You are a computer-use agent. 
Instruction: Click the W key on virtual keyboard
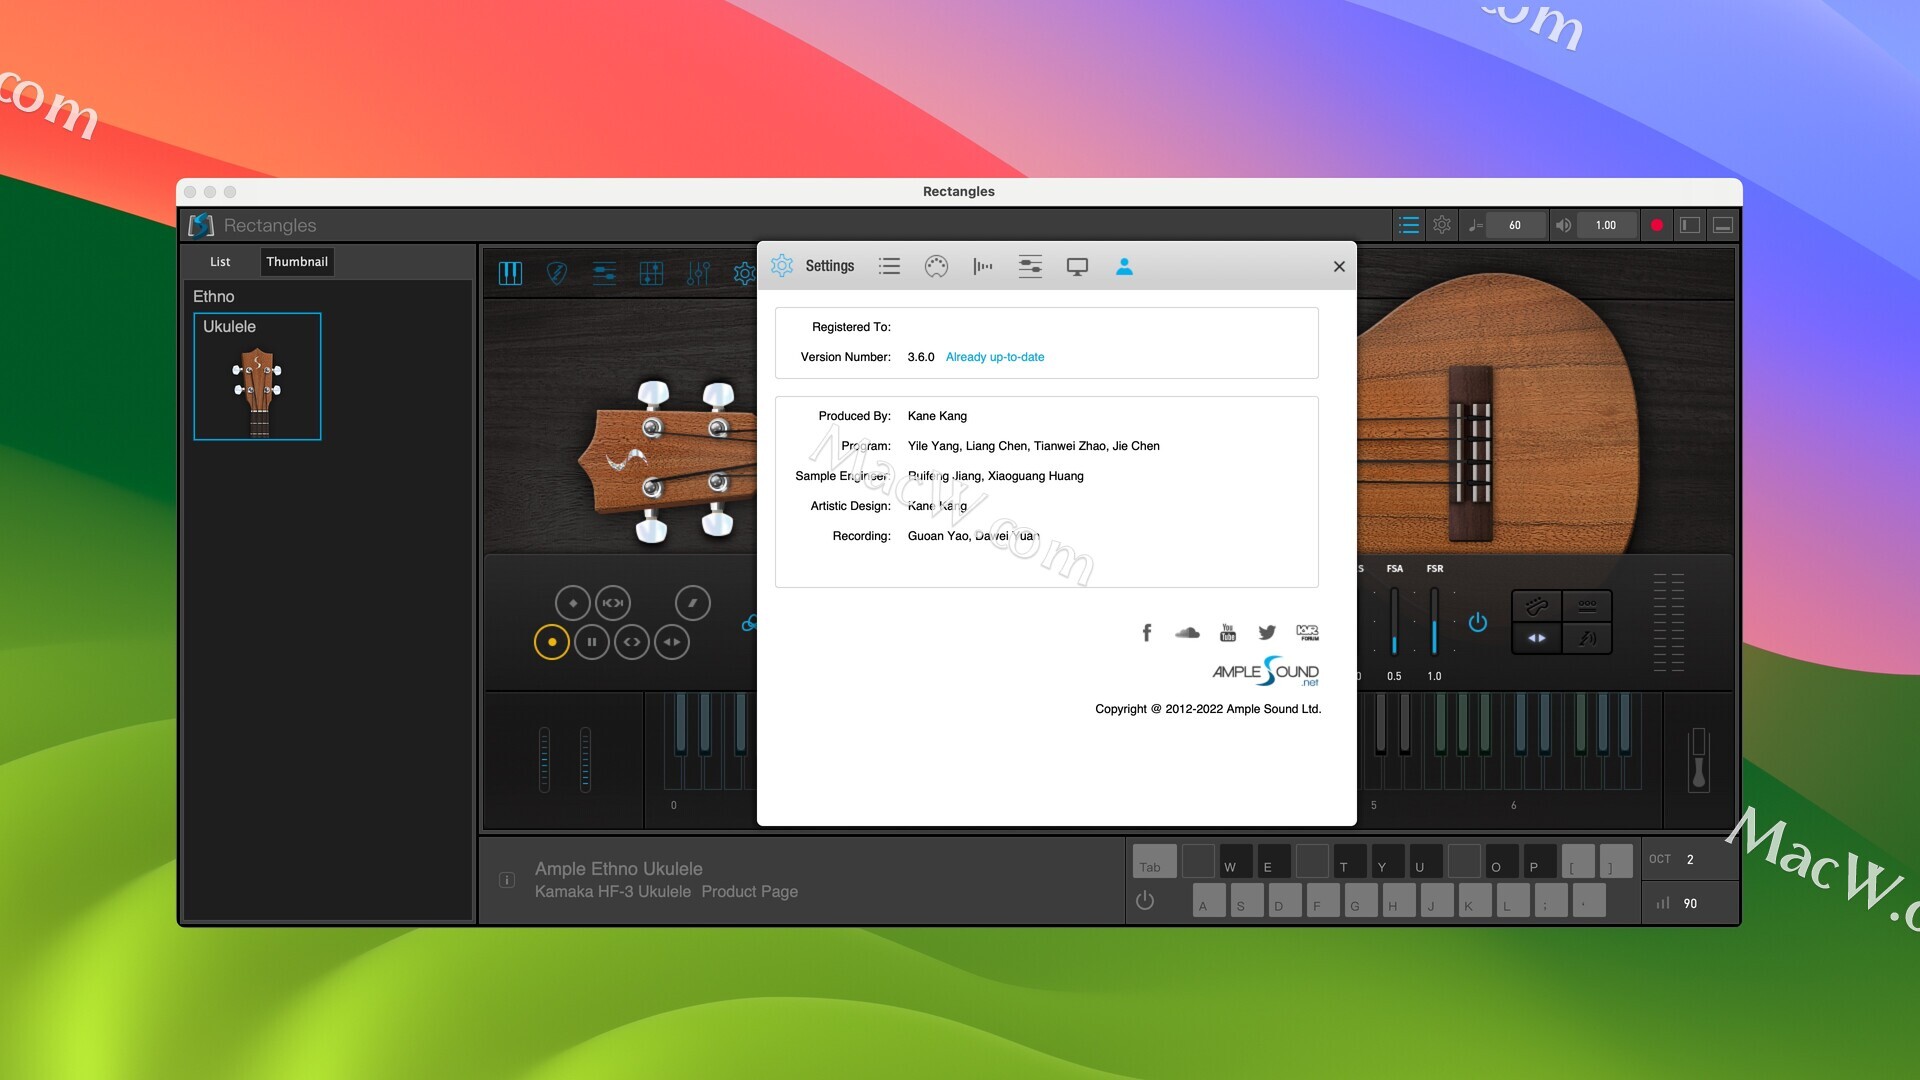pyautogui.click(x=1236, y=861)
